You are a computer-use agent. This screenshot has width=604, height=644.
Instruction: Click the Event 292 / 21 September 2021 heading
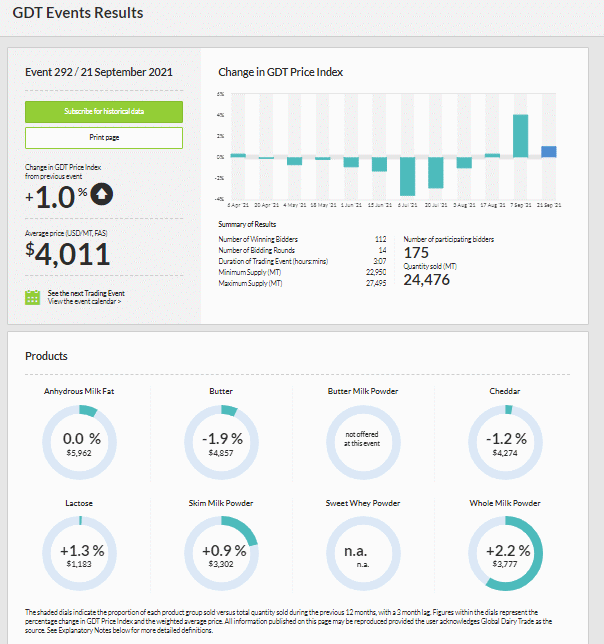(99, 72)
